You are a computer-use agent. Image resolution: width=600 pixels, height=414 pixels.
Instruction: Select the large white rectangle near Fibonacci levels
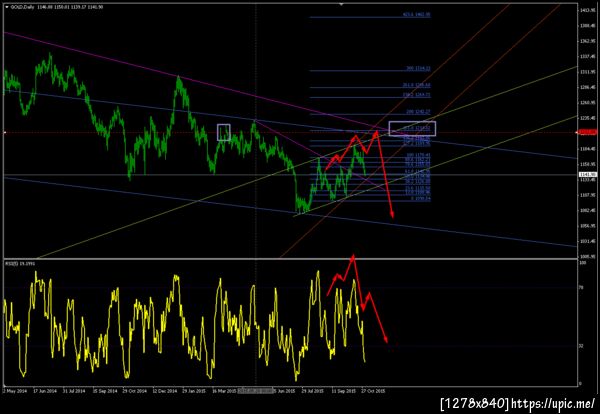click(412, 128)
